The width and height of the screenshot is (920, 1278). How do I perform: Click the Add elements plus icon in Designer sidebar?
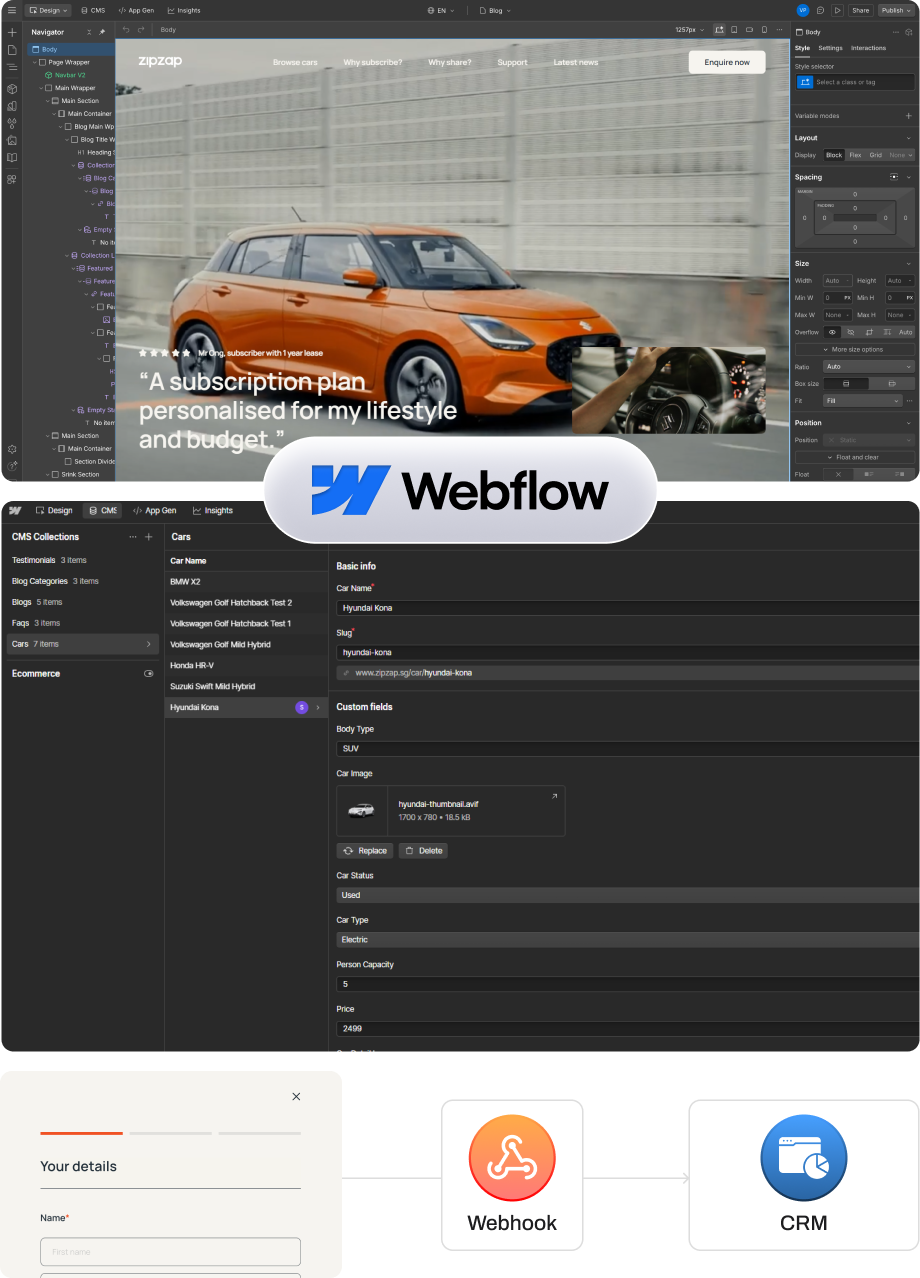pyautogui.click(x=12, y=32)
